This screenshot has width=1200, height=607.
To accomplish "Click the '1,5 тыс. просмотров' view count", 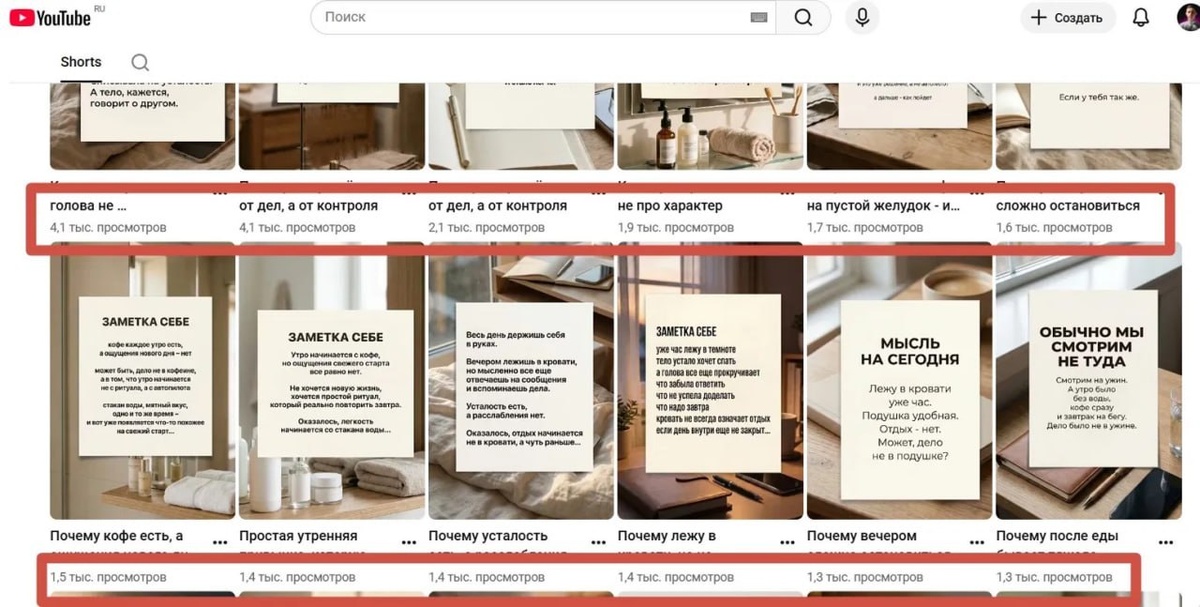I will (x=108, y=577).
